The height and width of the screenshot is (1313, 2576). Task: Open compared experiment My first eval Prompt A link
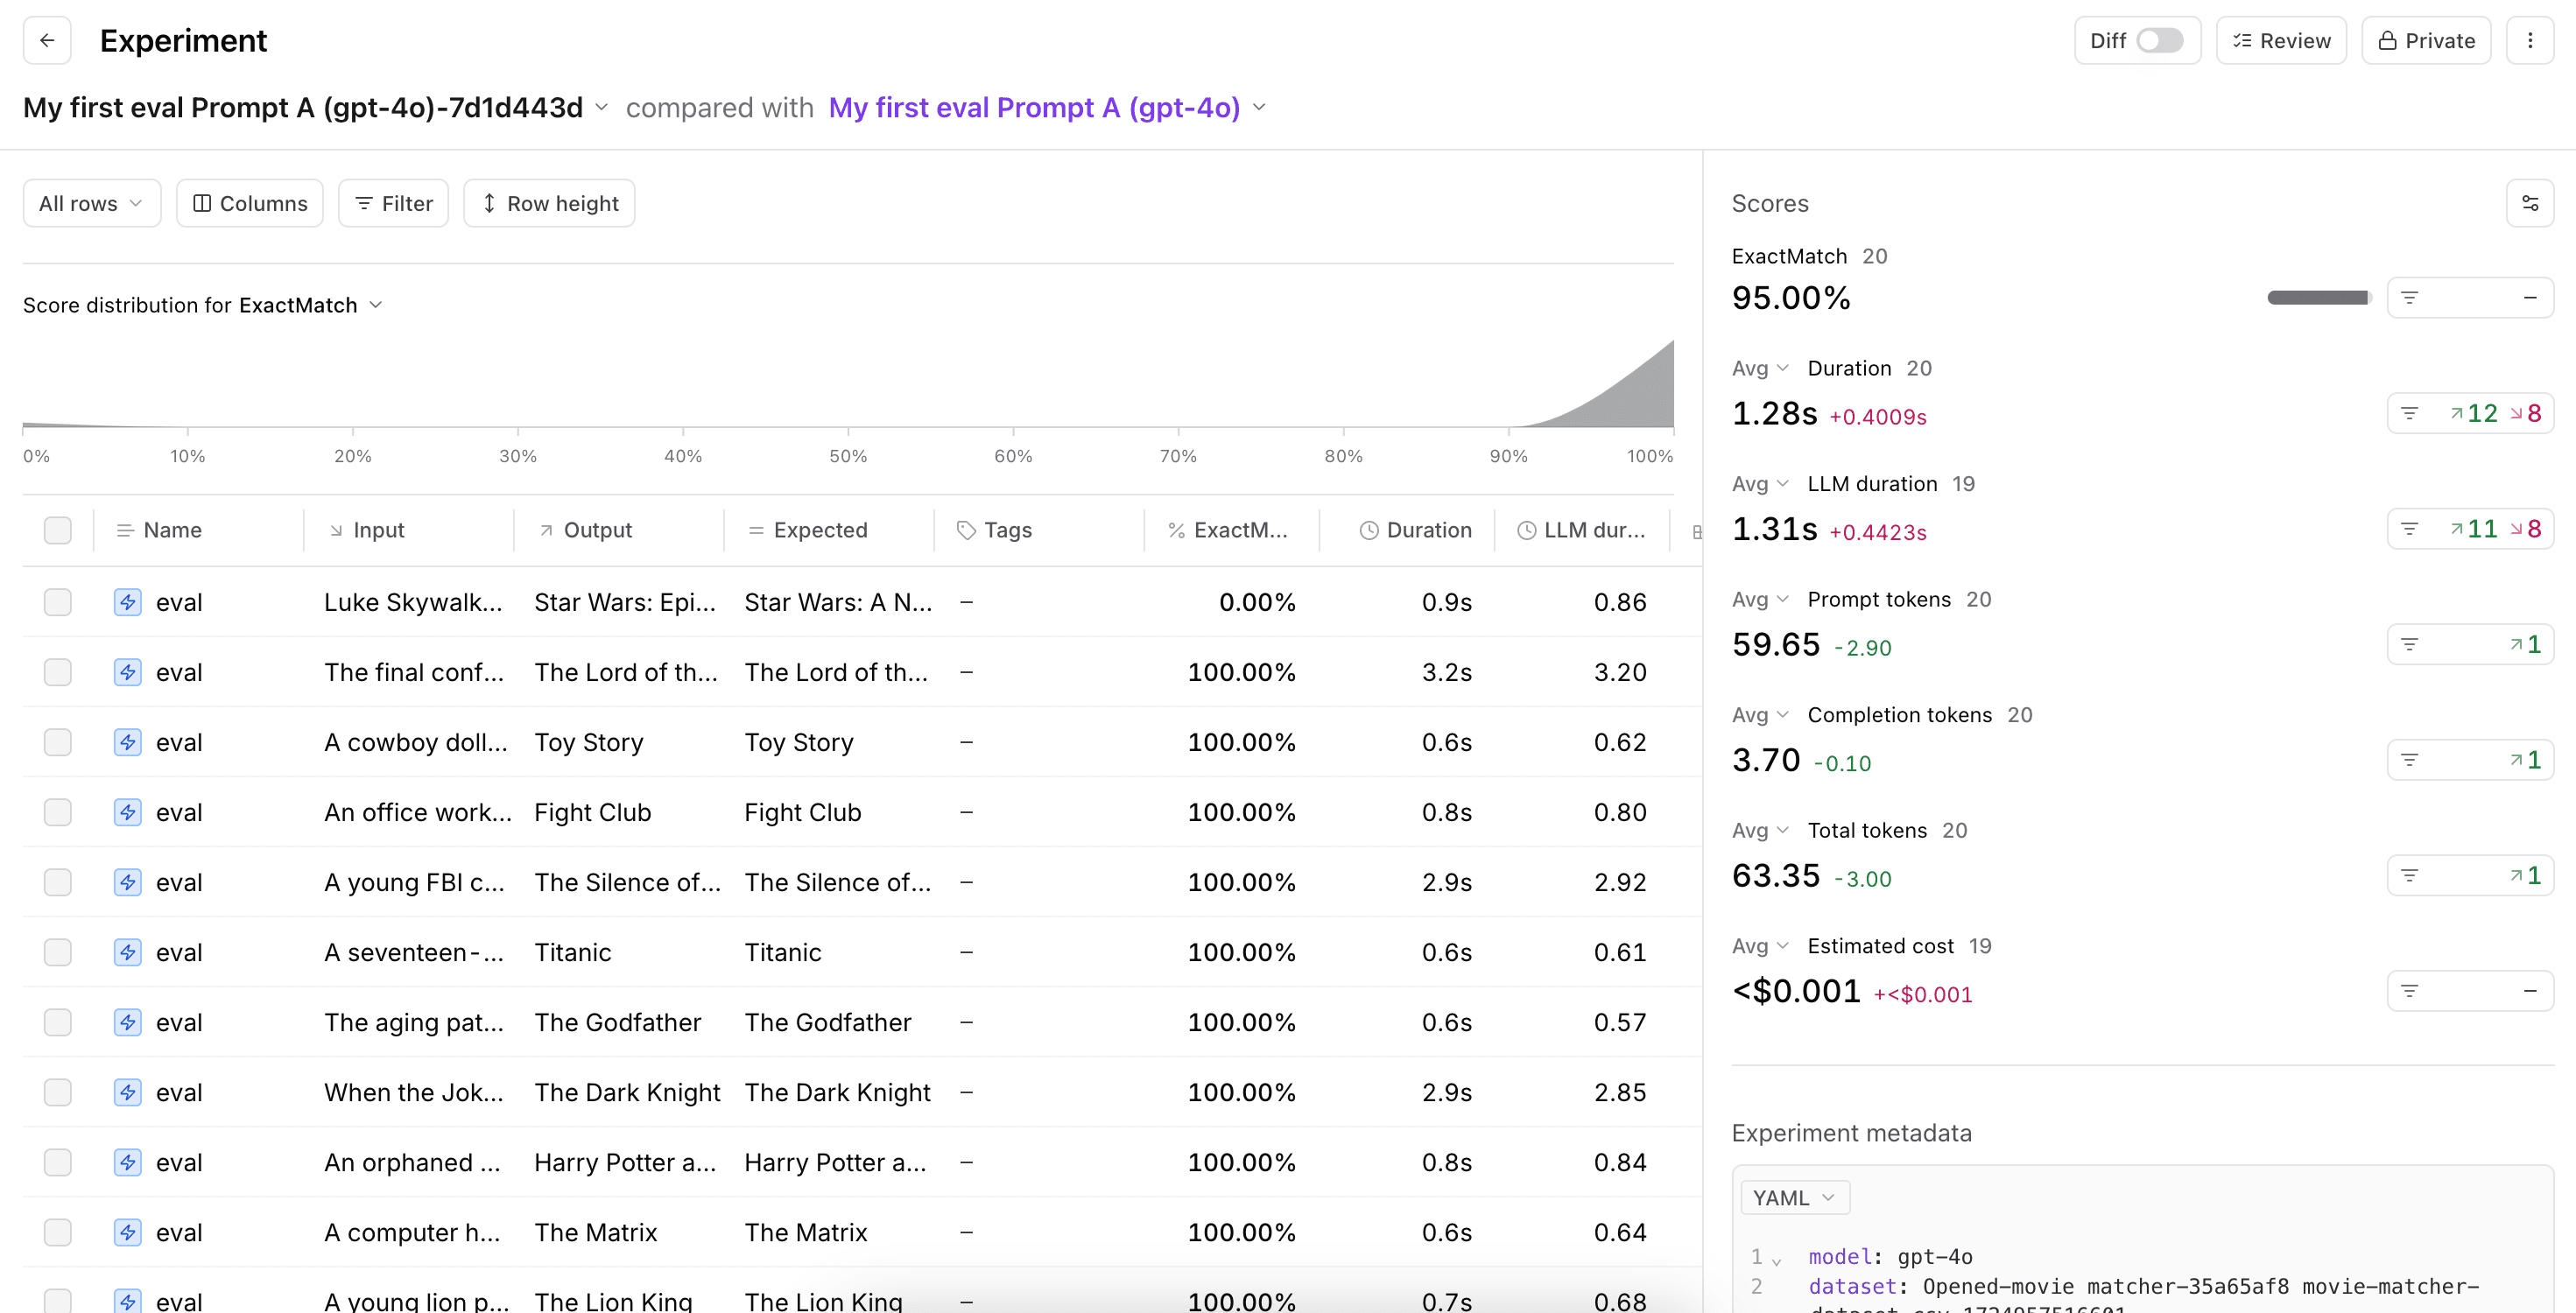(1034, 107)
